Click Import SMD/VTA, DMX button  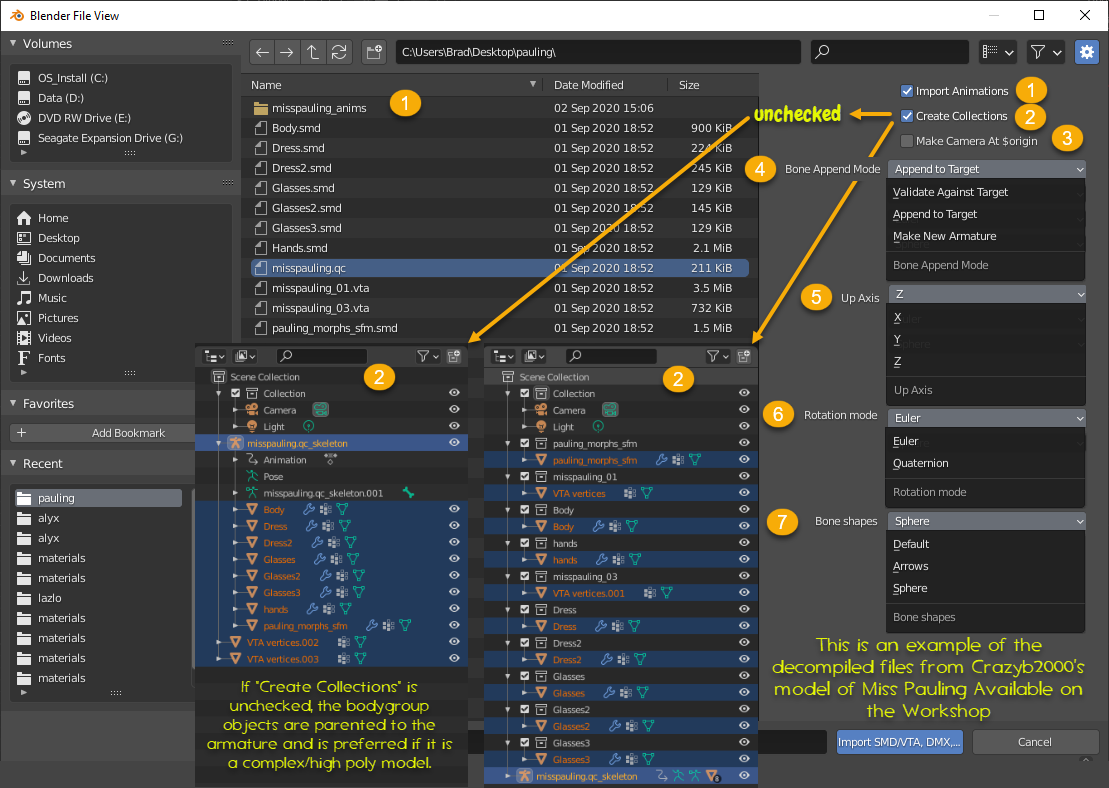click(x=900, y=742)
